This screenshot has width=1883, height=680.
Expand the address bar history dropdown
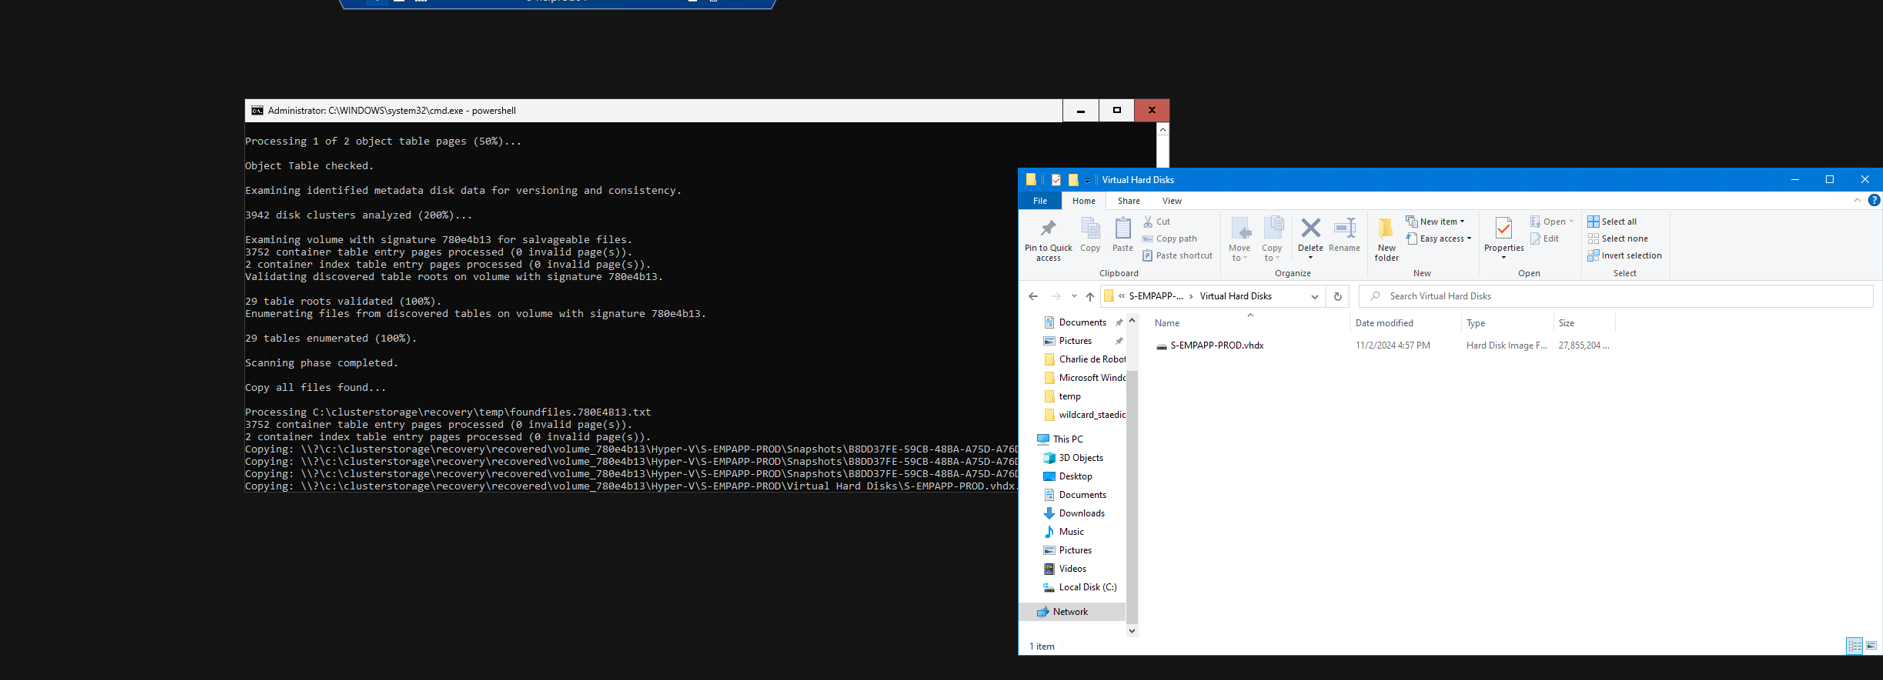(1314, 296)
